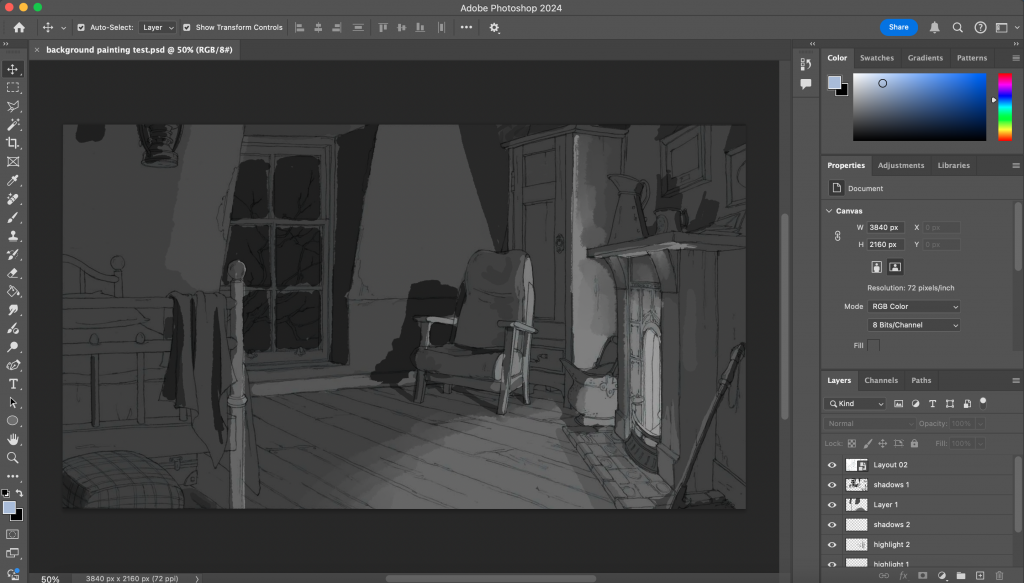Hide the Layout 02 layer
1024x583 pixels.
pyautogui.click(x=831, y=465)
